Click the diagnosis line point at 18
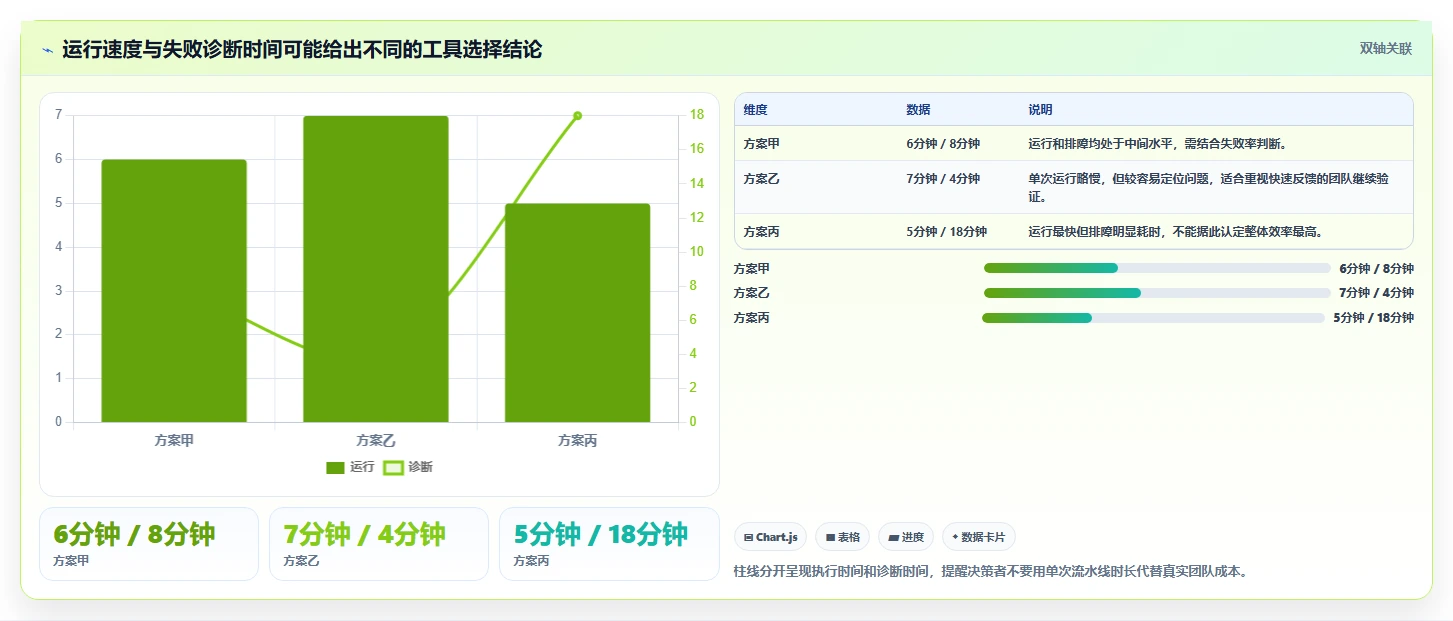This screenshot has height=621, width=1453. click(578, 116)
